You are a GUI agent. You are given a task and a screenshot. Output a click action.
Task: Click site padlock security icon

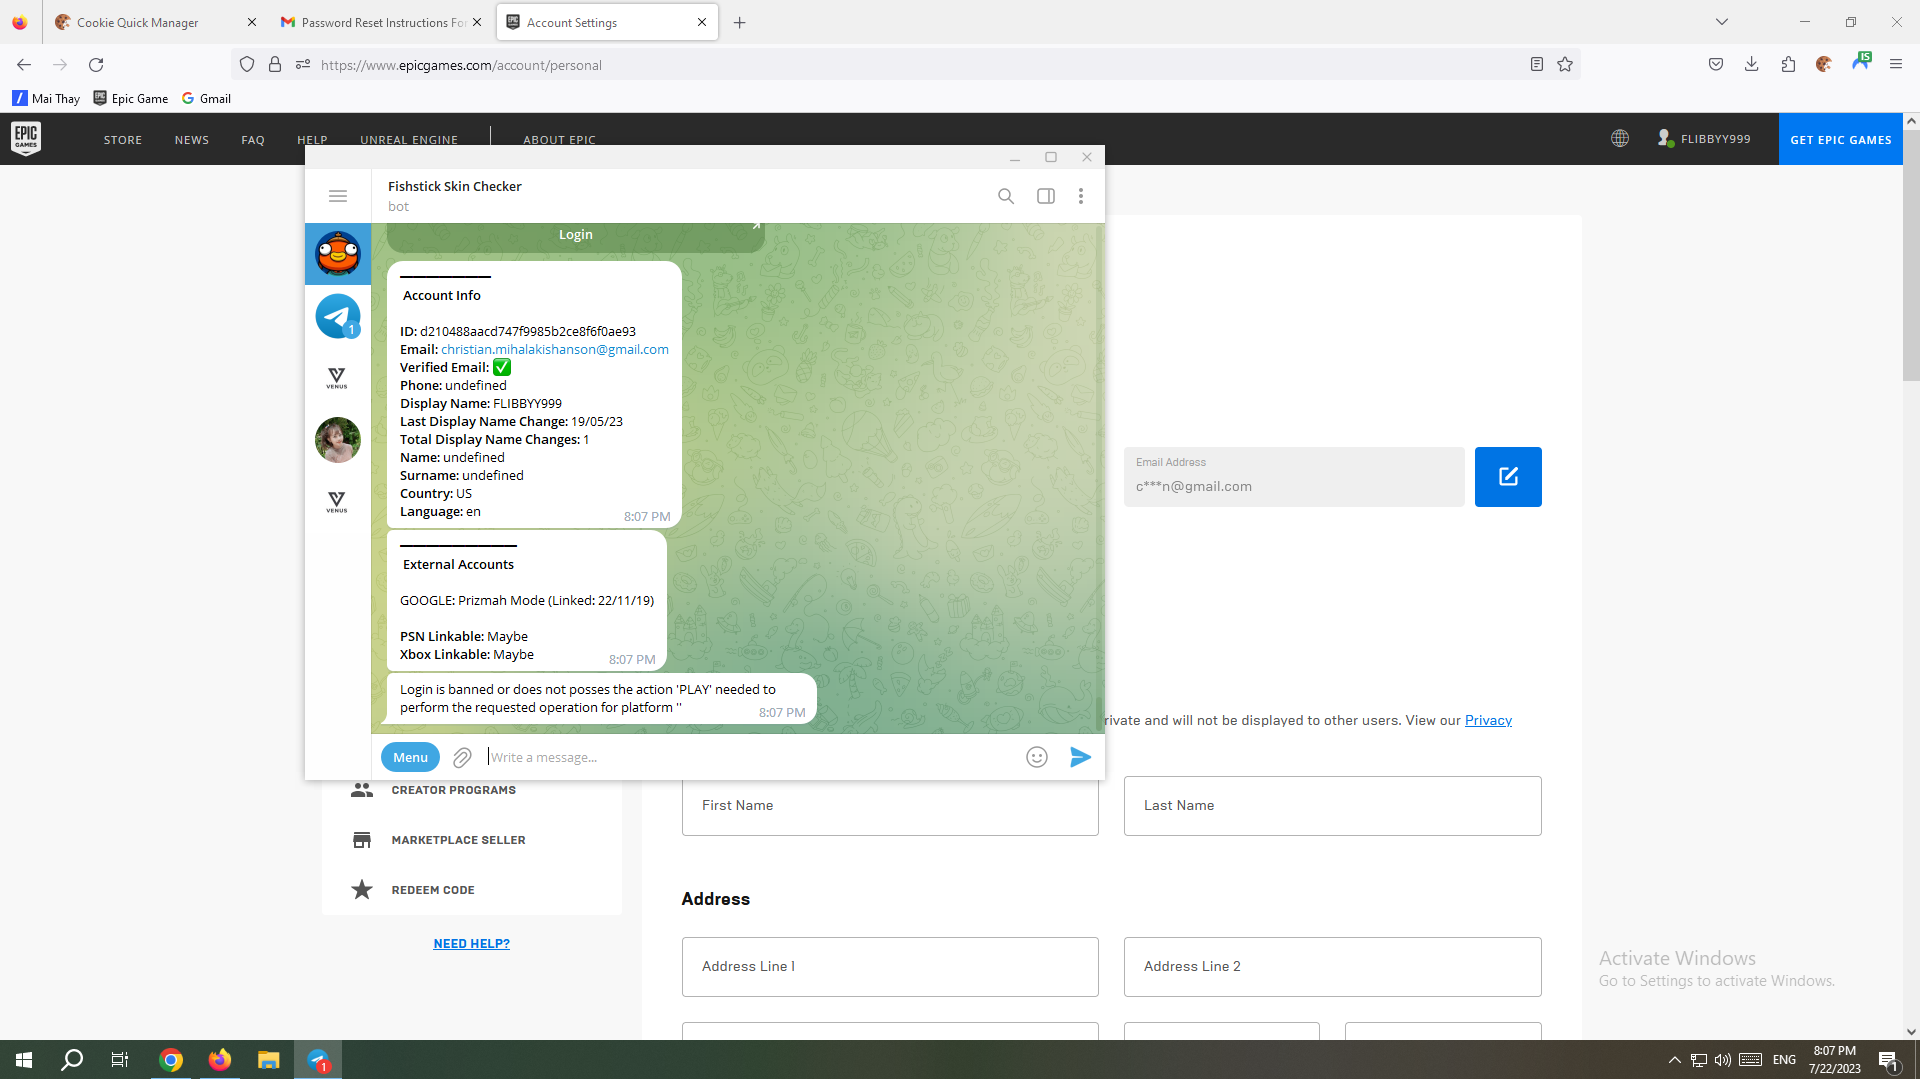(x=275, y=65)
